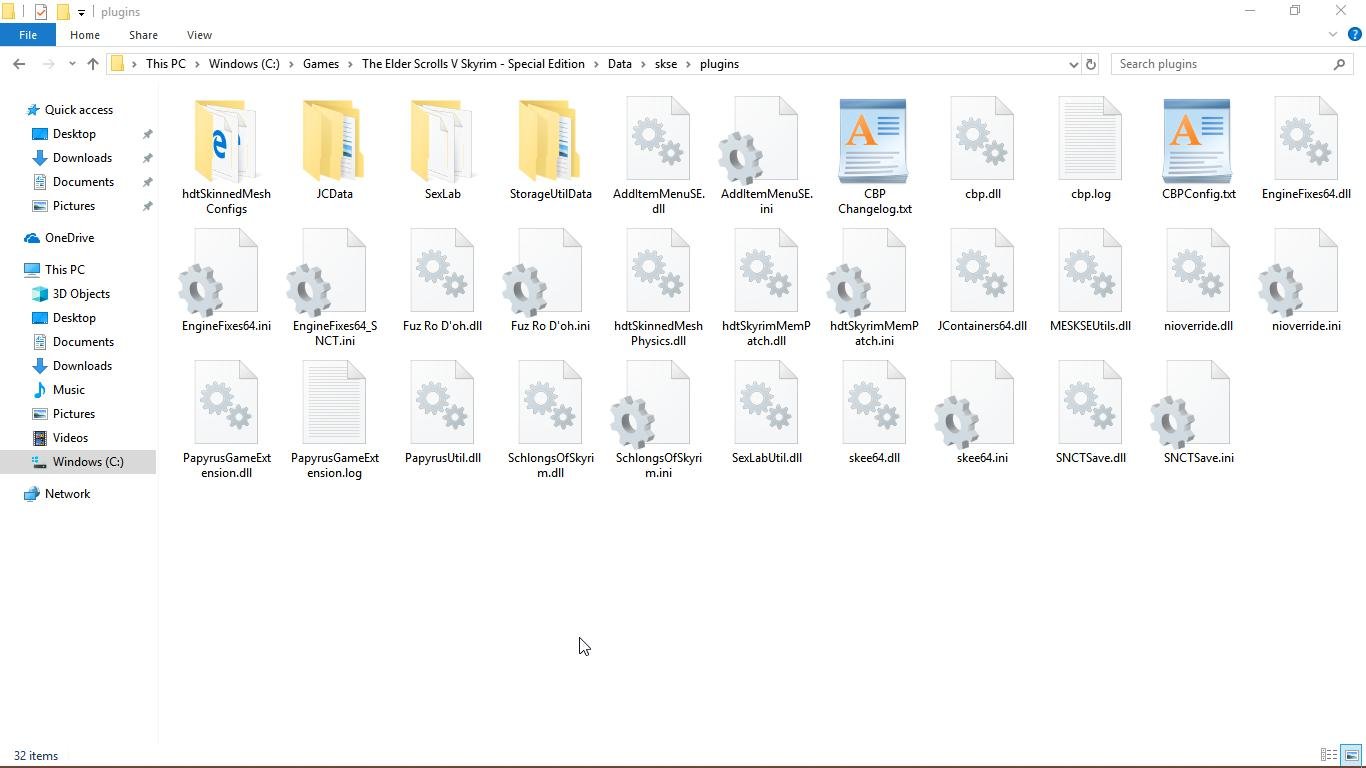Switch to Large icons view layout

point(1351,756)
